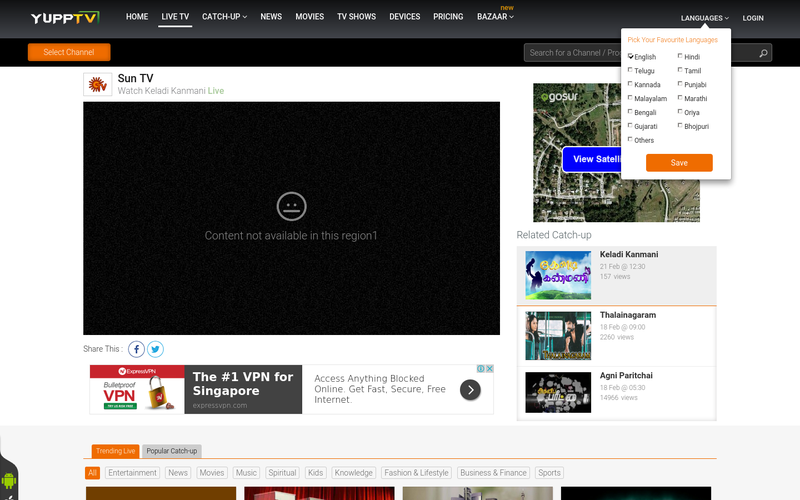Click View Satellite ad button
Viewport: 800px width, 500px height.
[x=592, y=159]
